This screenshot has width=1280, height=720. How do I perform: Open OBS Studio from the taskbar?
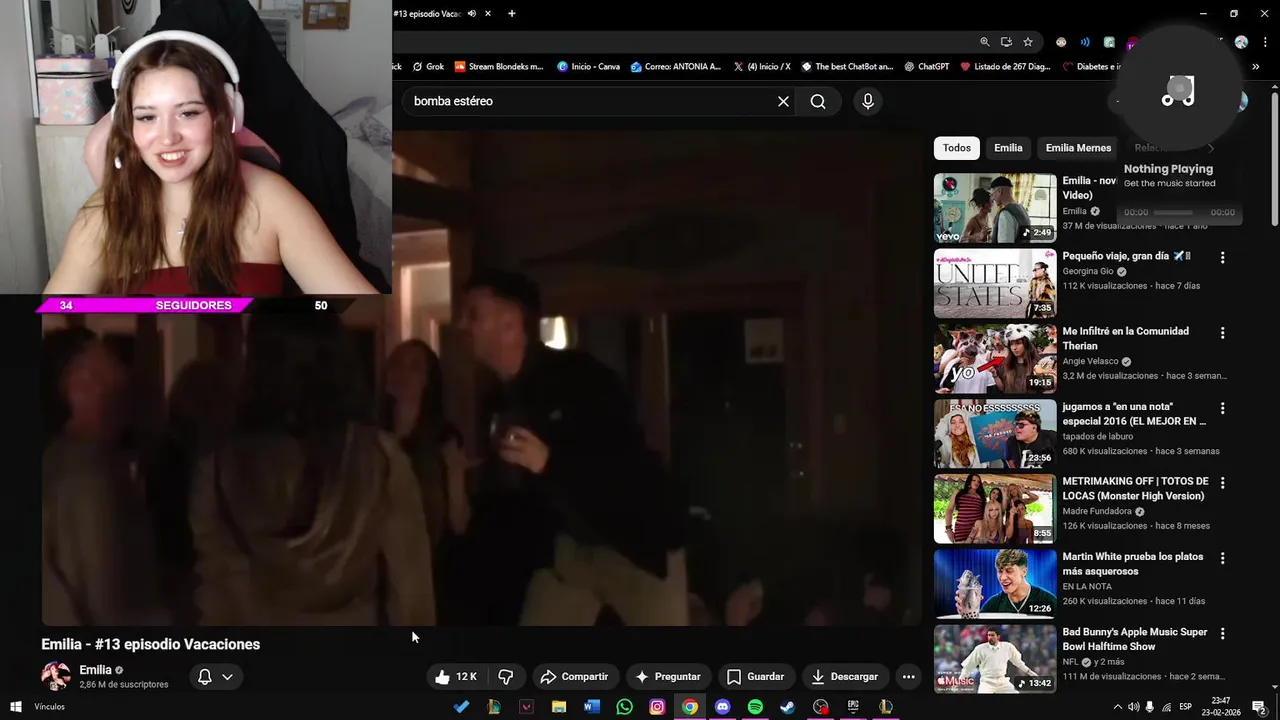(x=821, y=707)
